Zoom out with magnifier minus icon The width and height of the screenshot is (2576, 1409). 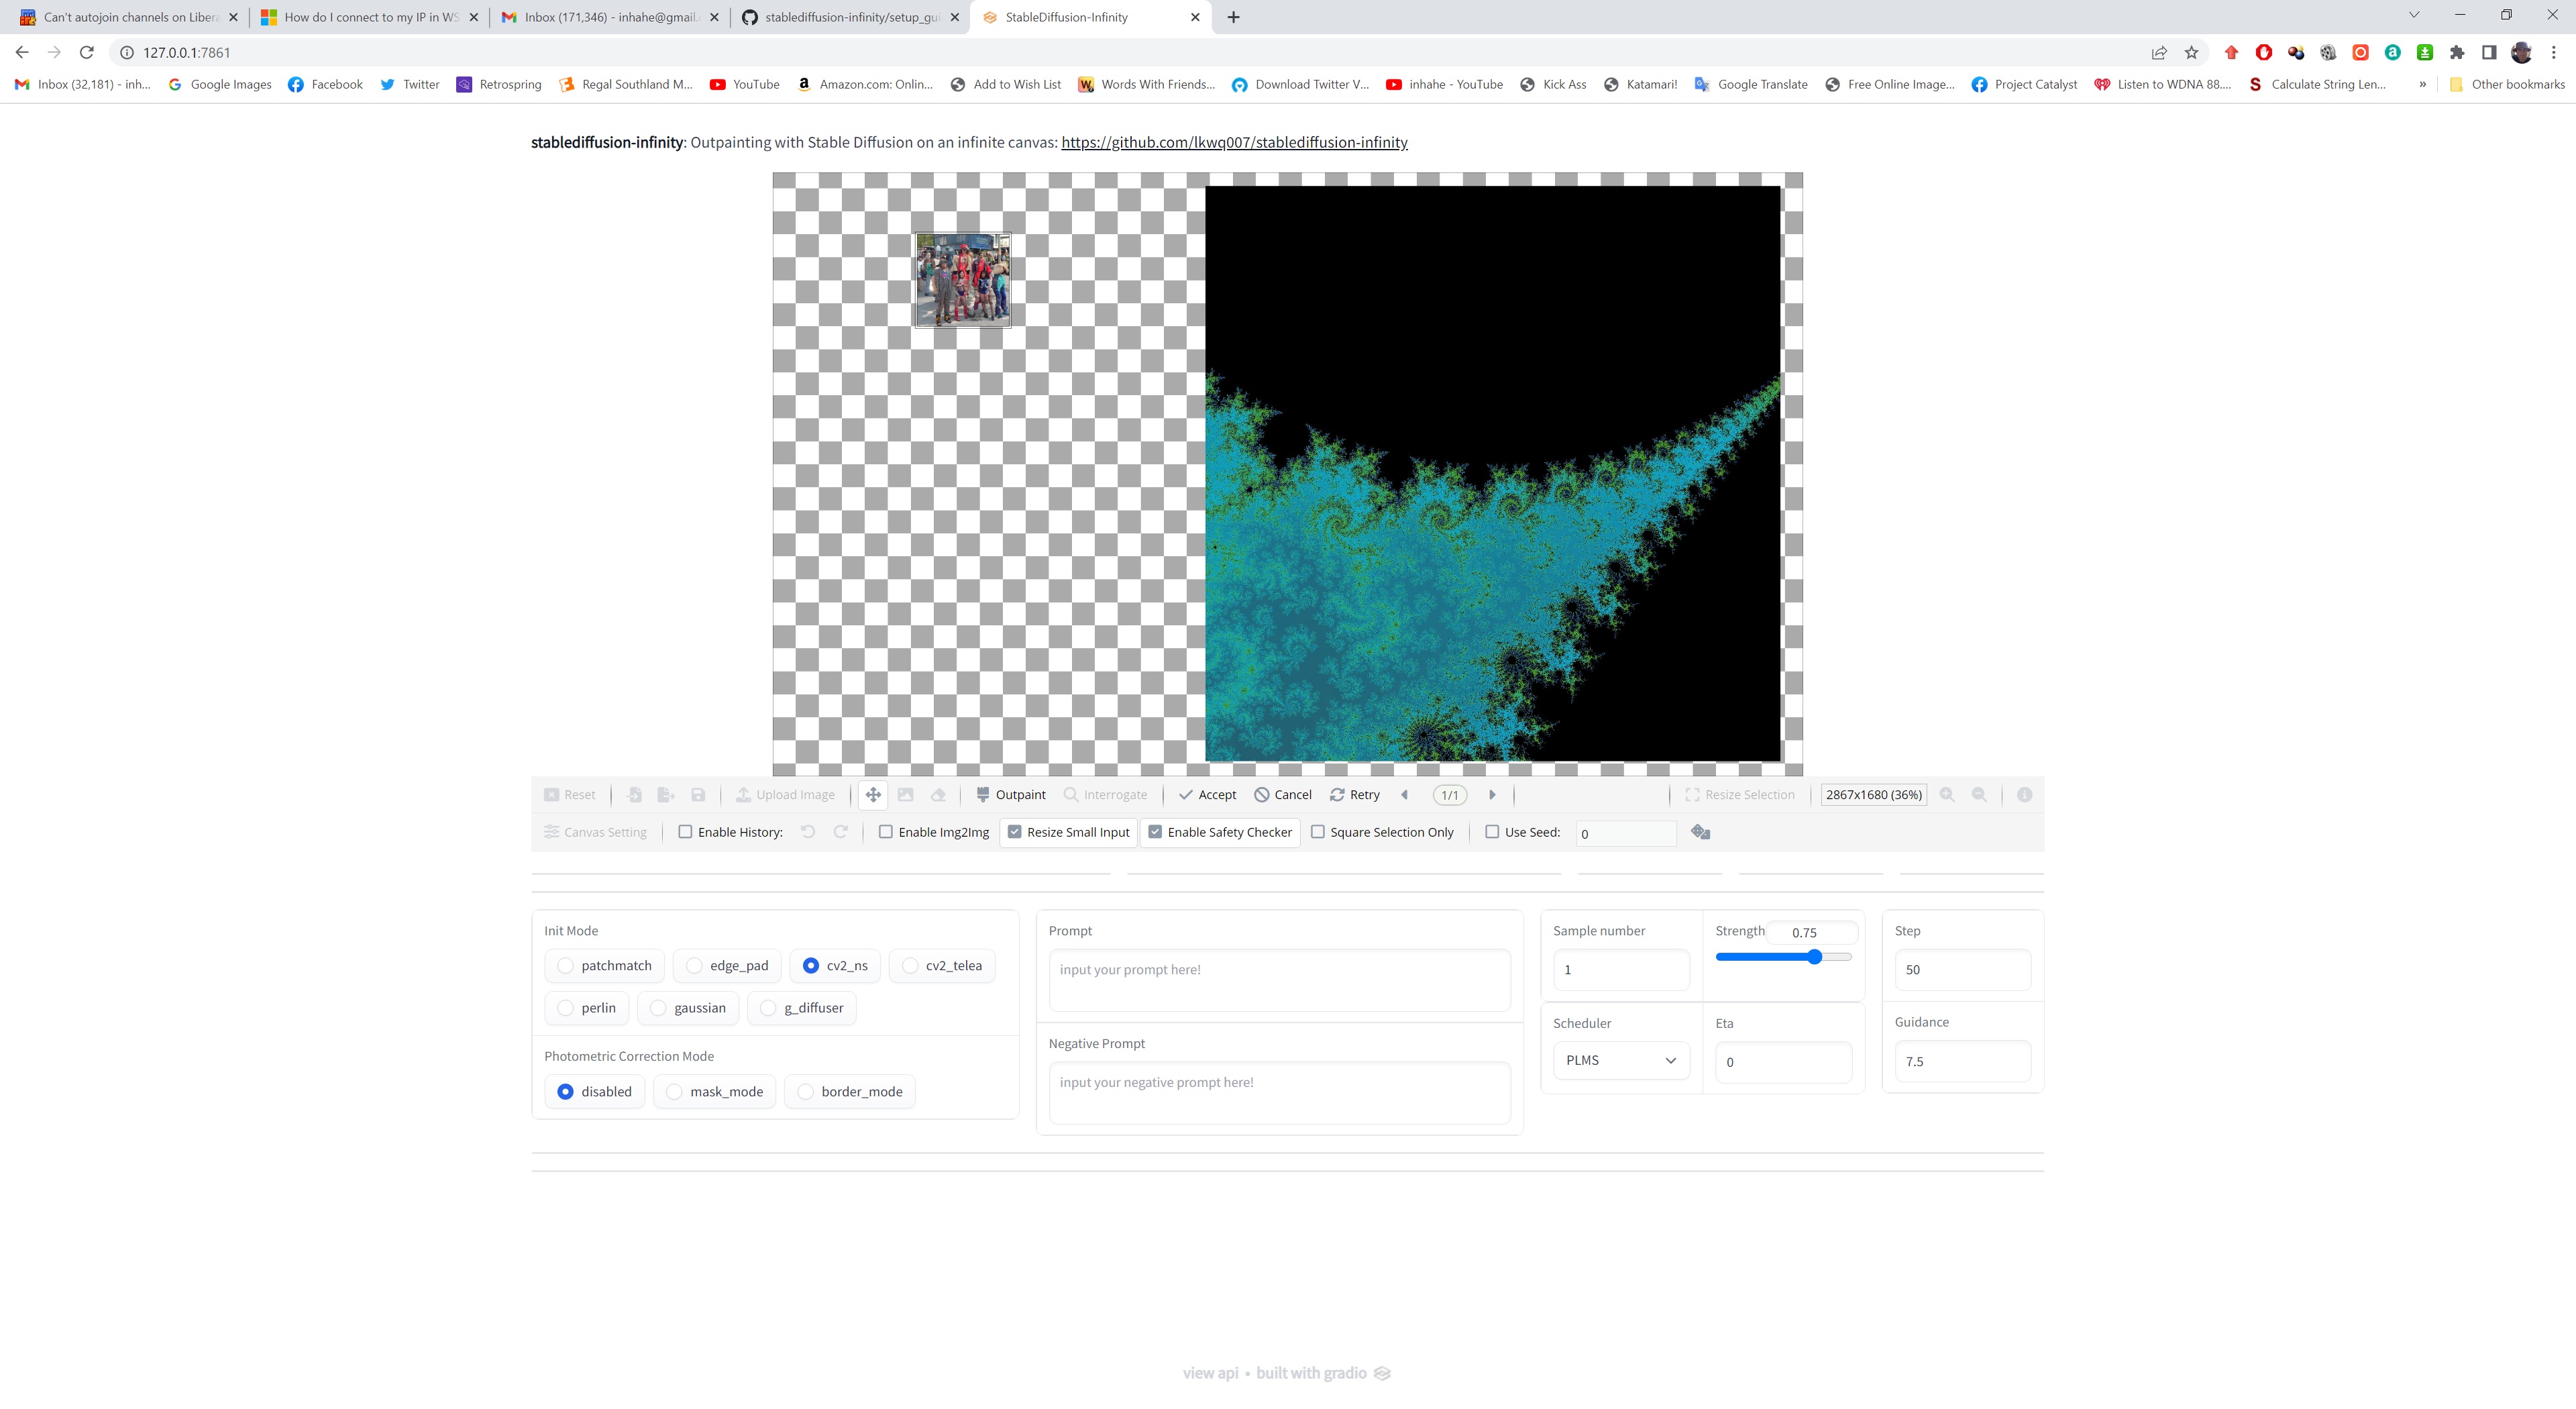point(1979,795)
